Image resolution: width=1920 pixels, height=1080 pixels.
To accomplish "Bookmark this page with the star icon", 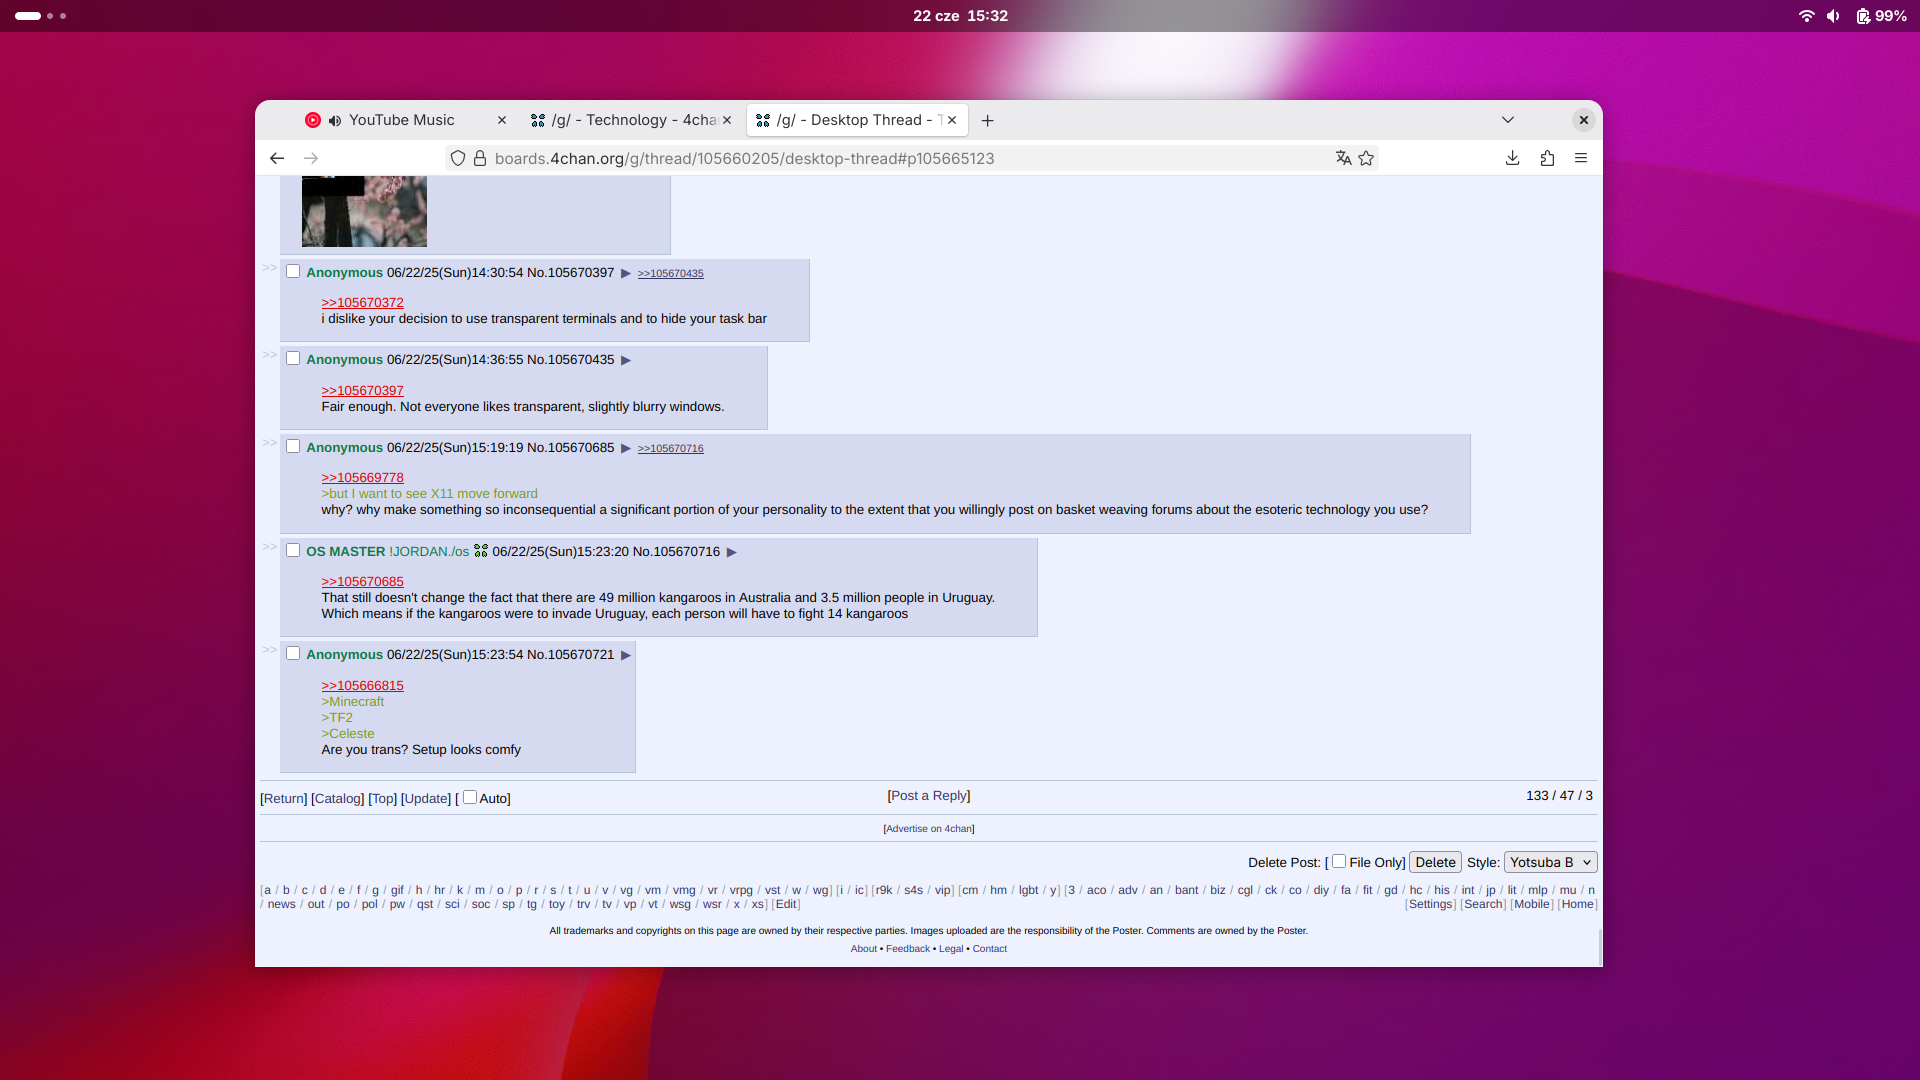I will coord(1366,158).
